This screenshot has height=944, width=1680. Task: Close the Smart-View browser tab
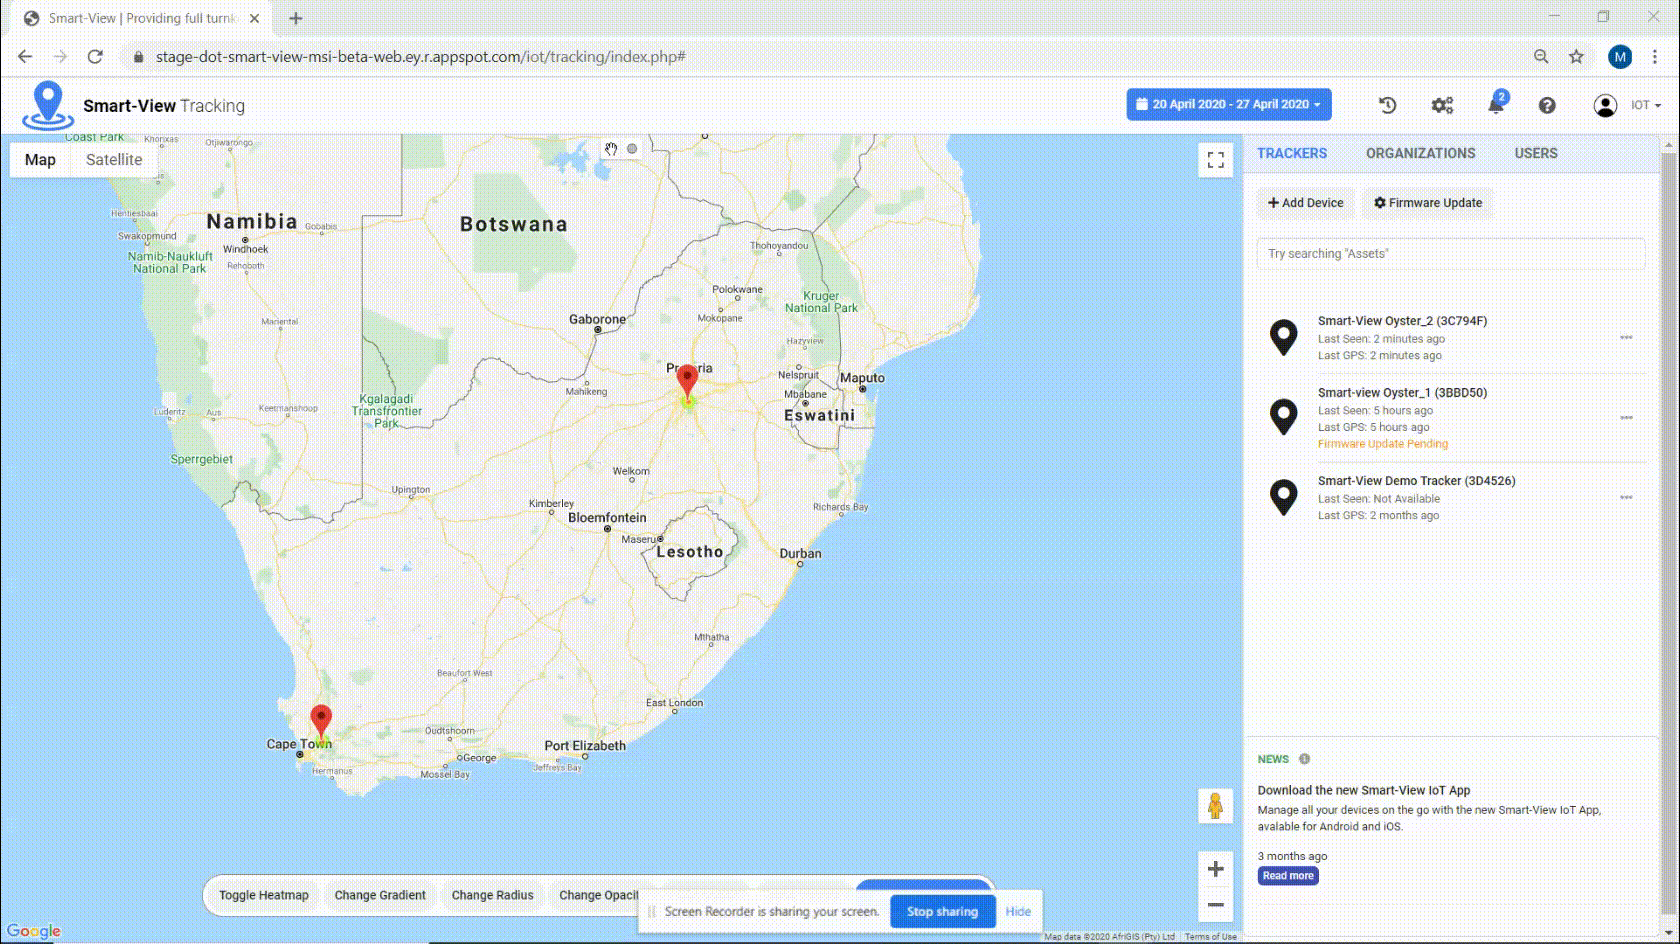(x=254, y=18)
